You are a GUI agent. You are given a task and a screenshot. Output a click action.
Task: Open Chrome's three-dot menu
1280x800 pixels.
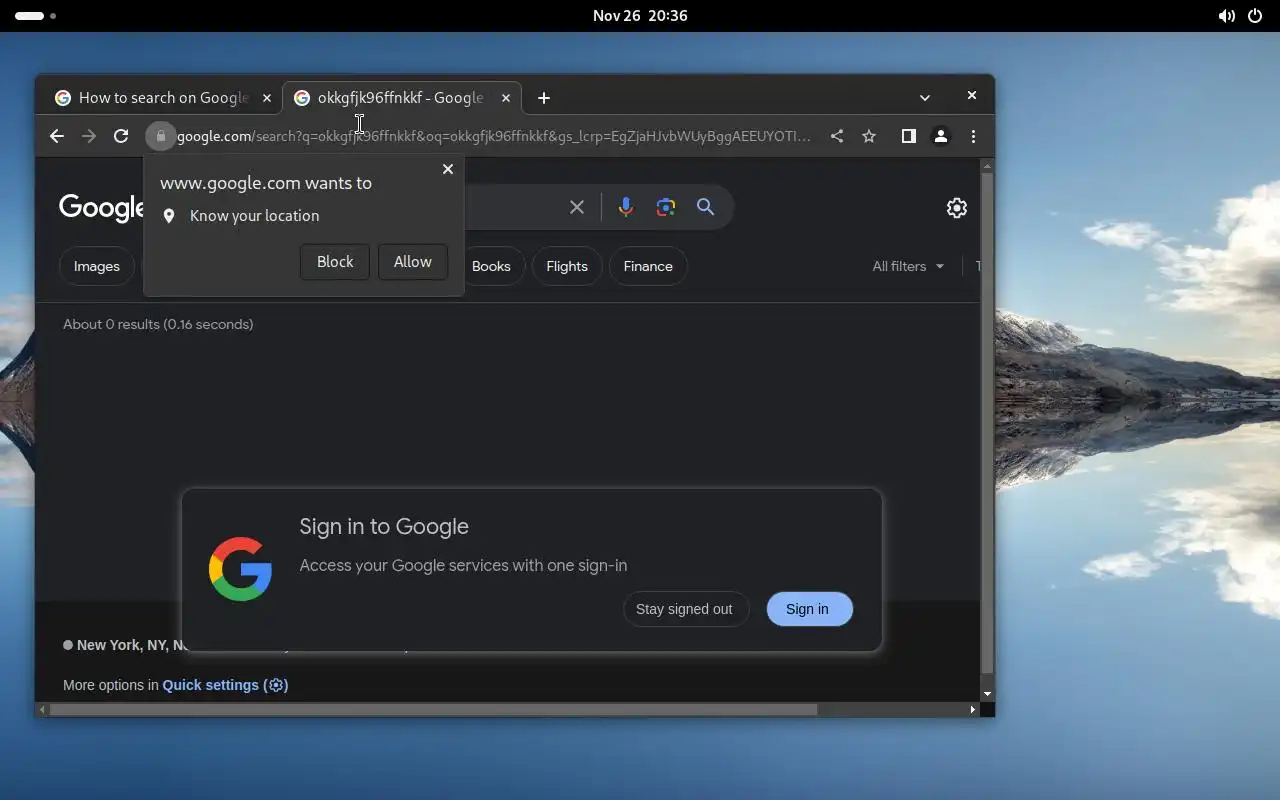[973, 136]
